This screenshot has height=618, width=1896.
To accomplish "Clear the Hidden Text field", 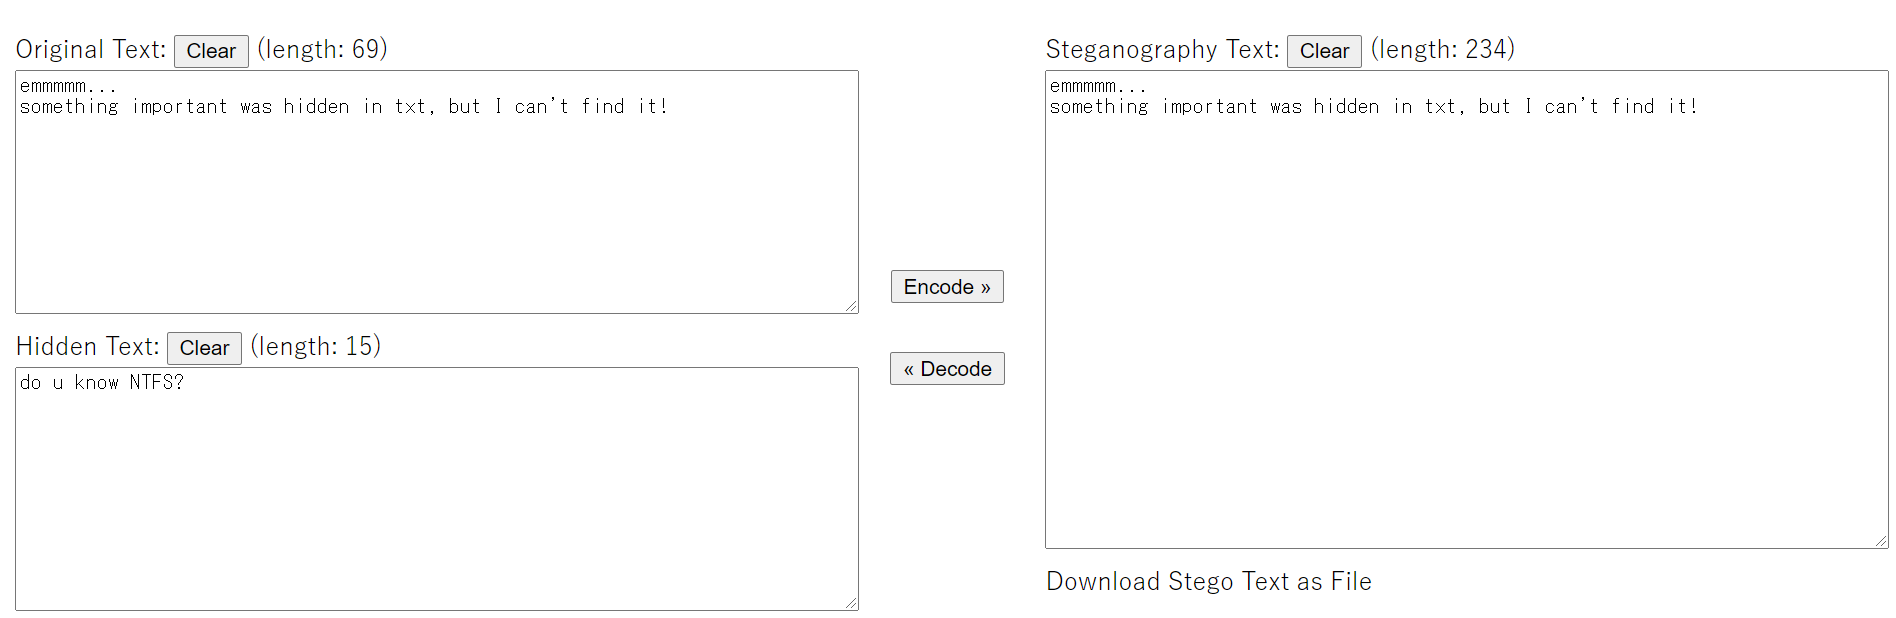I will click(x=204, y=348).
